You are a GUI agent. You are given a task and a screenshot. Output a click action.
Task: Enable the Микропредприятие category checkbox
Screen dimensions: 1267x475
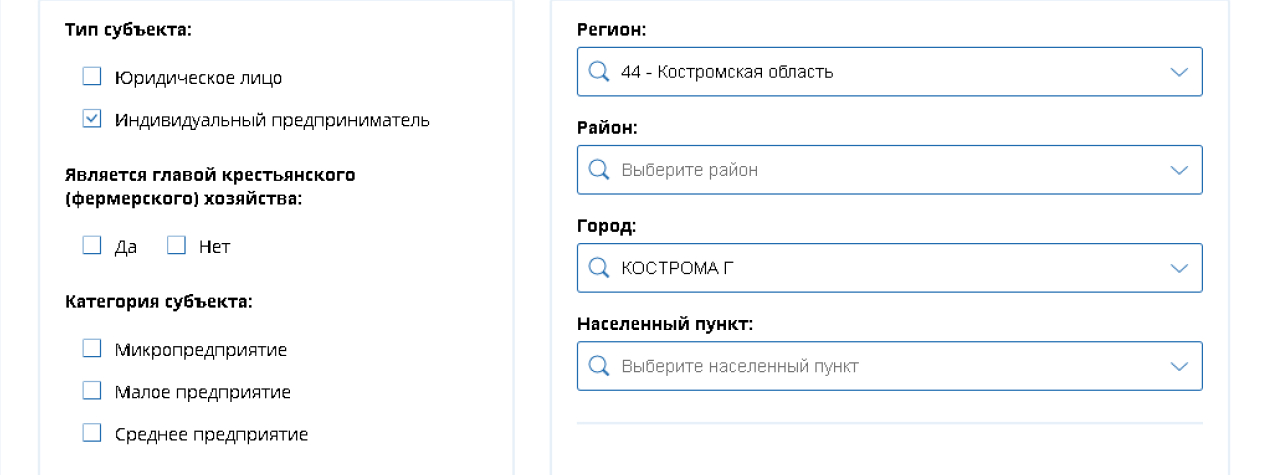coord(92,348)
